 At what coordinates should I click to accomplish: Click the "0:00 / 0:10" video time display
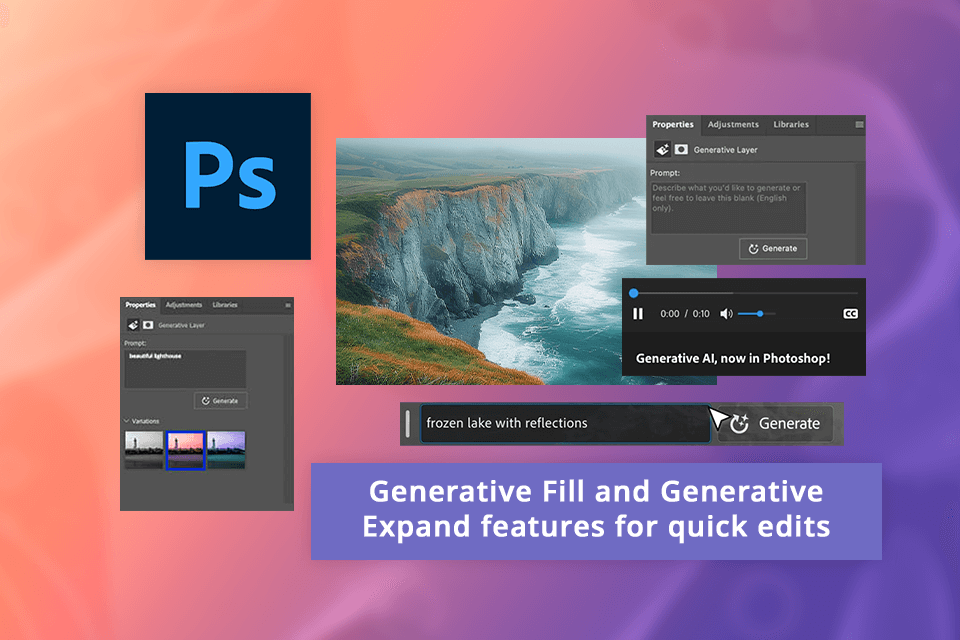[x=684, y=314]
